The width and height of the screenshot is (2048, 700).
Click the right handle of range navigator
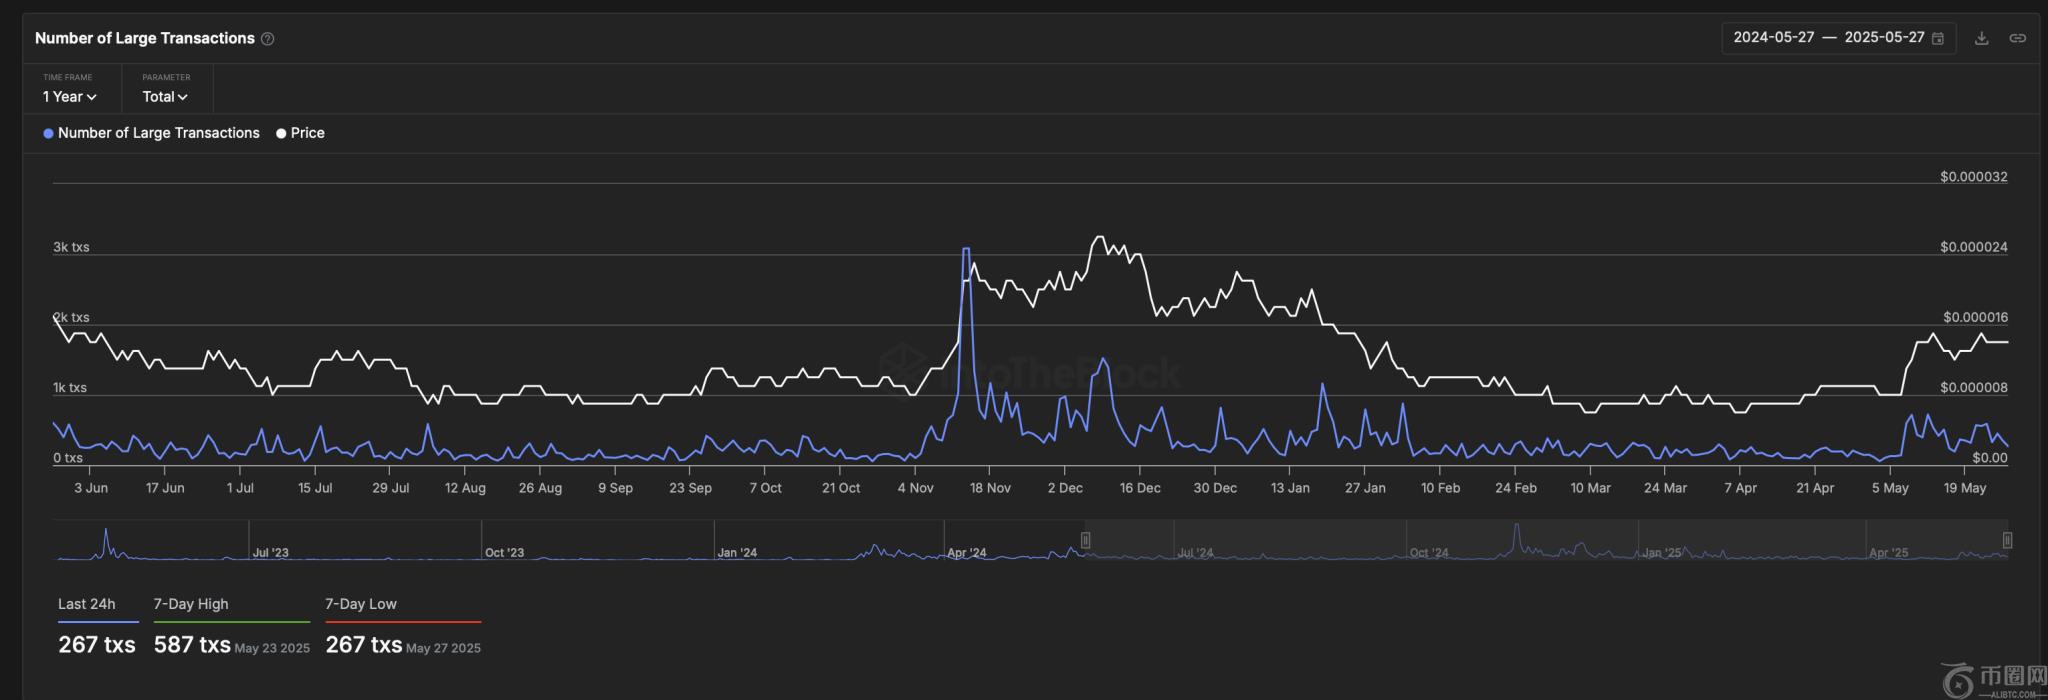[x=2006, y=540]
